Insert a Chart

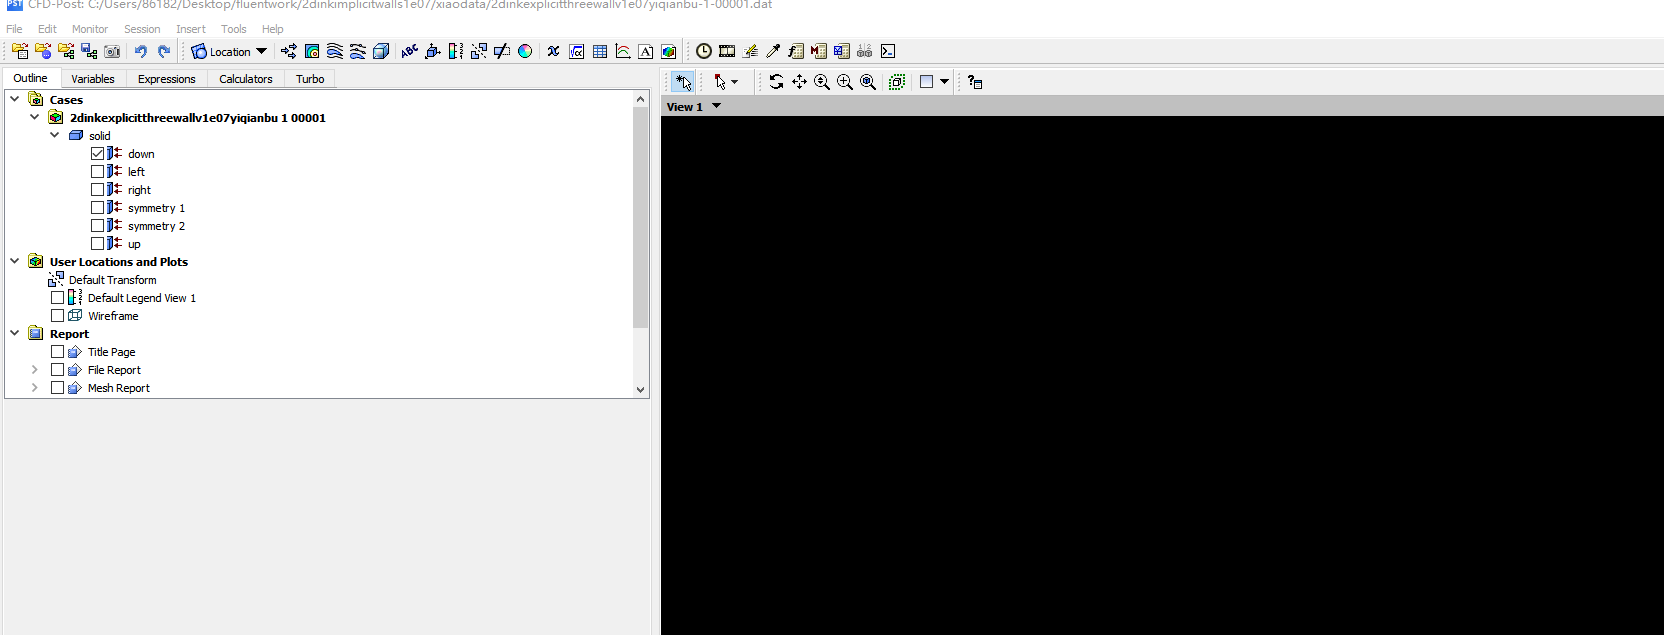pos(623,51)
